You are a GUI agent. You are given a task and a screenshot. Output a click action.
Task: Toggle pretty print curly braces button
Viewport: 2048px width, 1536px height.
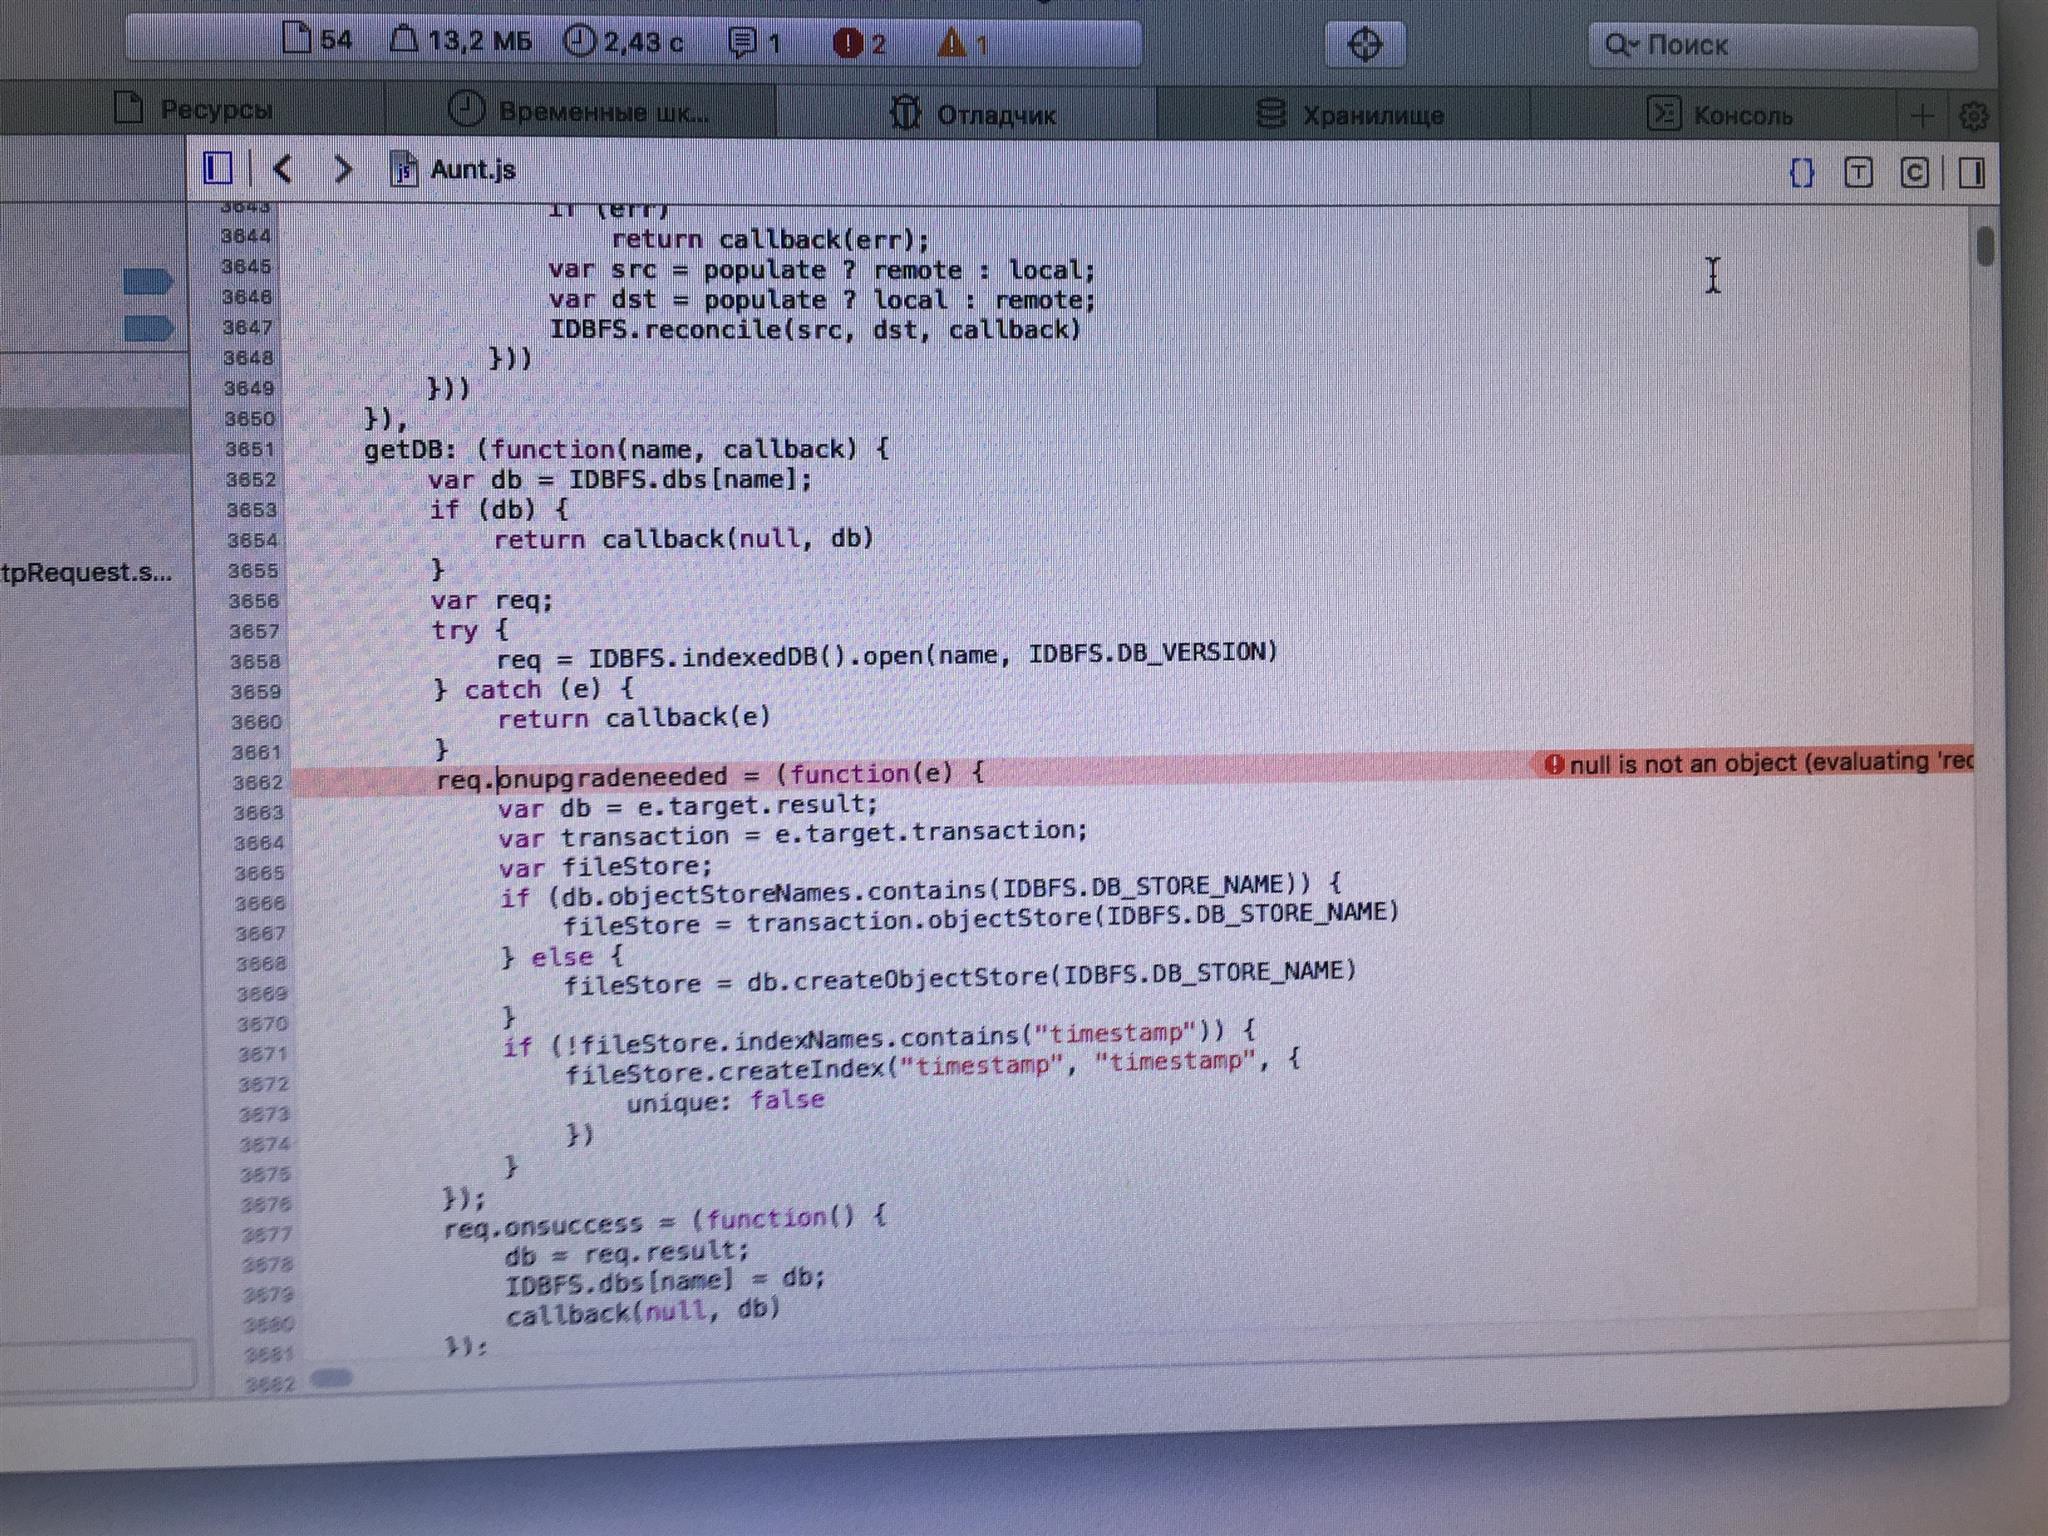click(x=1801, y=173)
